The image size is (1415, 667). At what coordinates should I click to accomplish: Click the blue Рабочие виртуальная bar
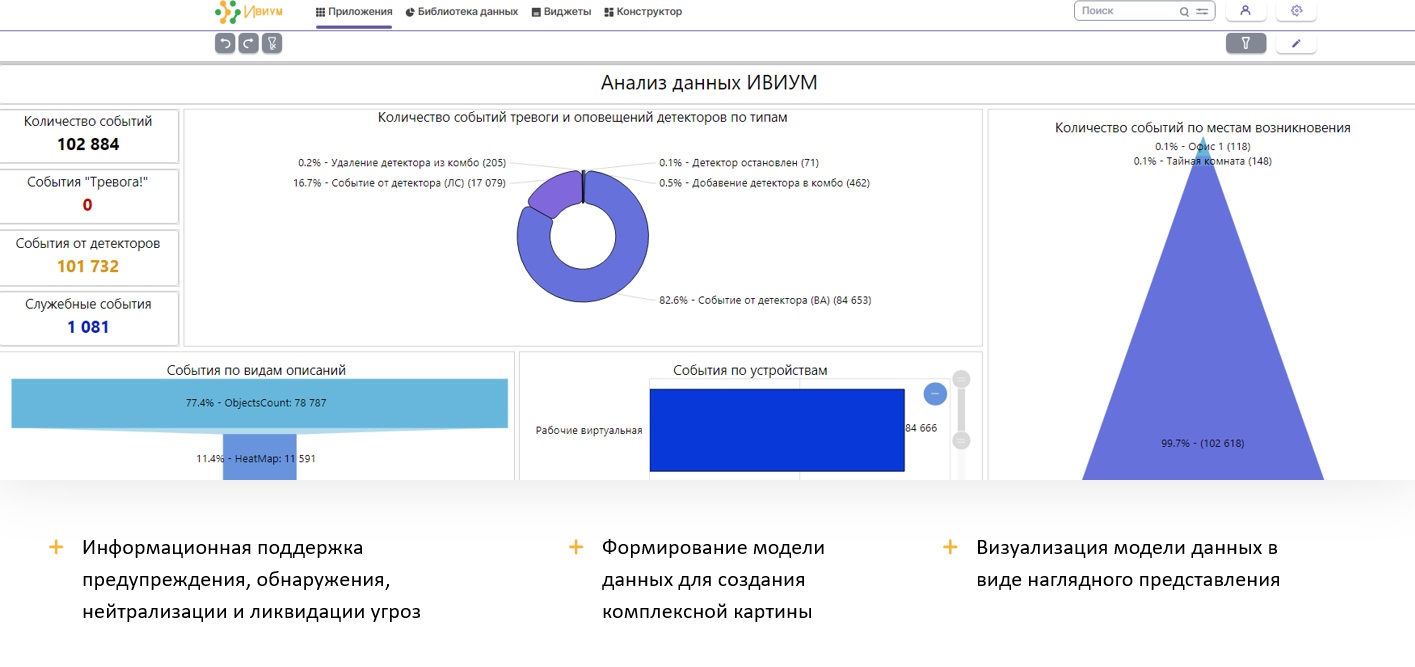[777, 429]
